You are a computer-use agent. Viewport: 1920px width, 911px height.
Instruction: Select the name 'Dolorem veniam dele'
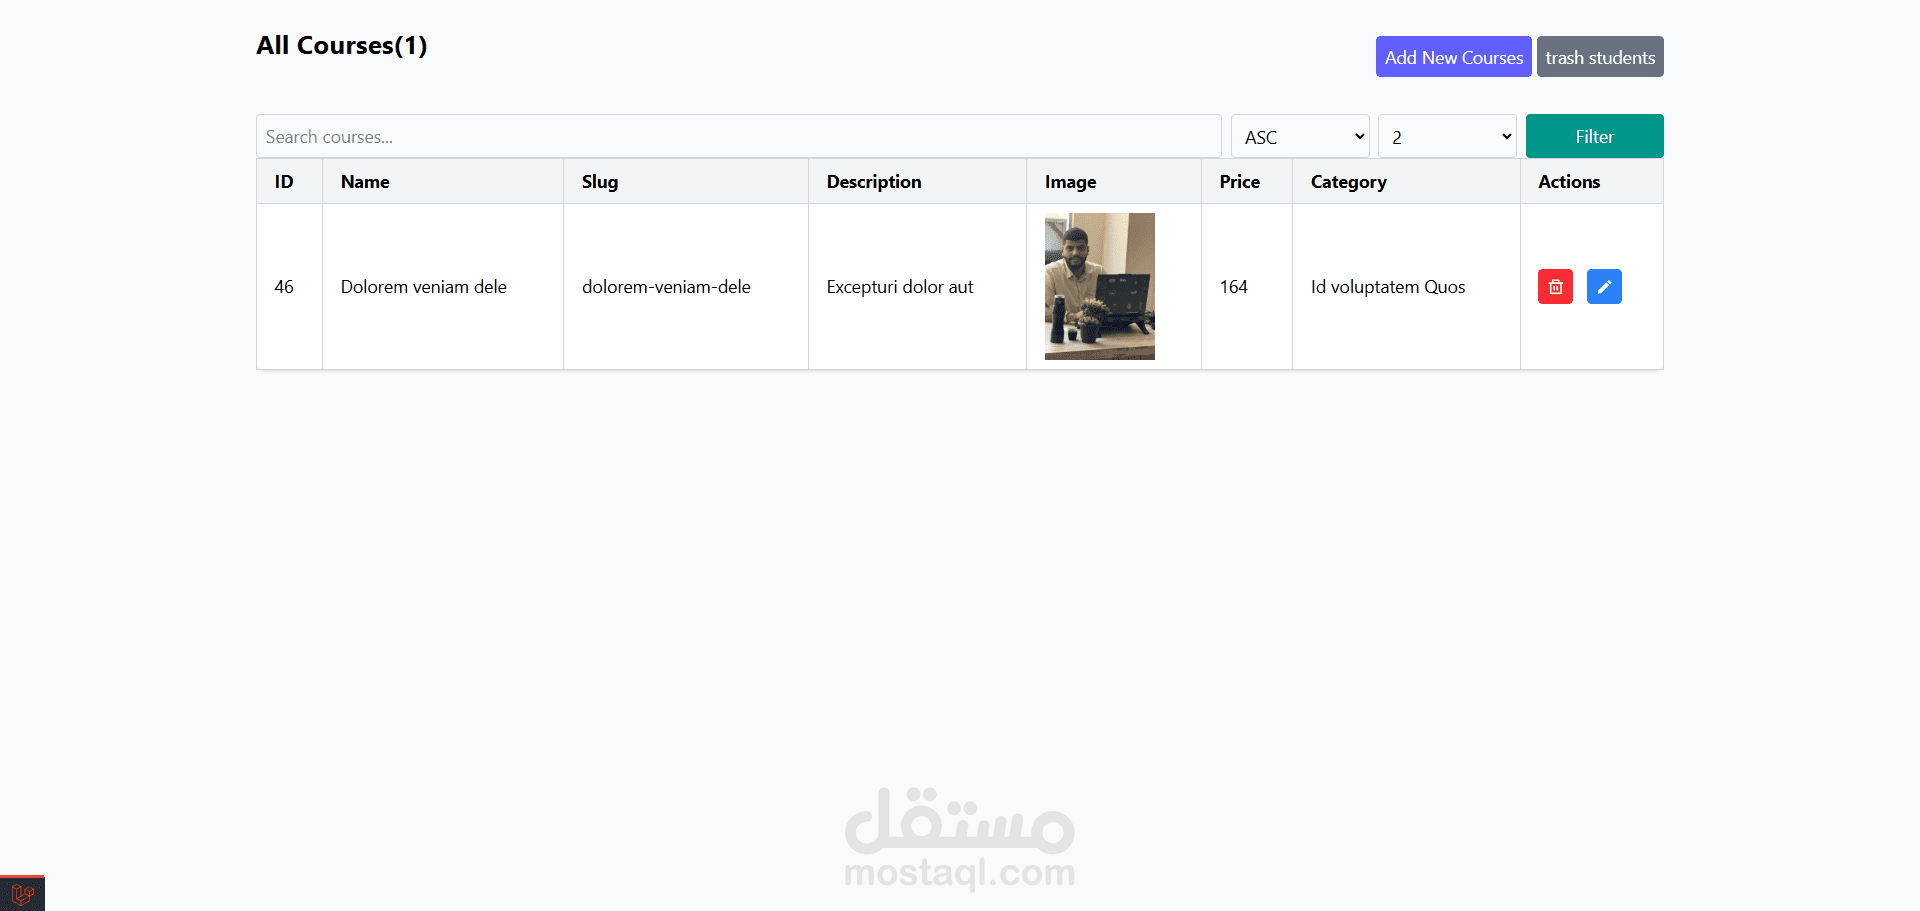(423, 287)
